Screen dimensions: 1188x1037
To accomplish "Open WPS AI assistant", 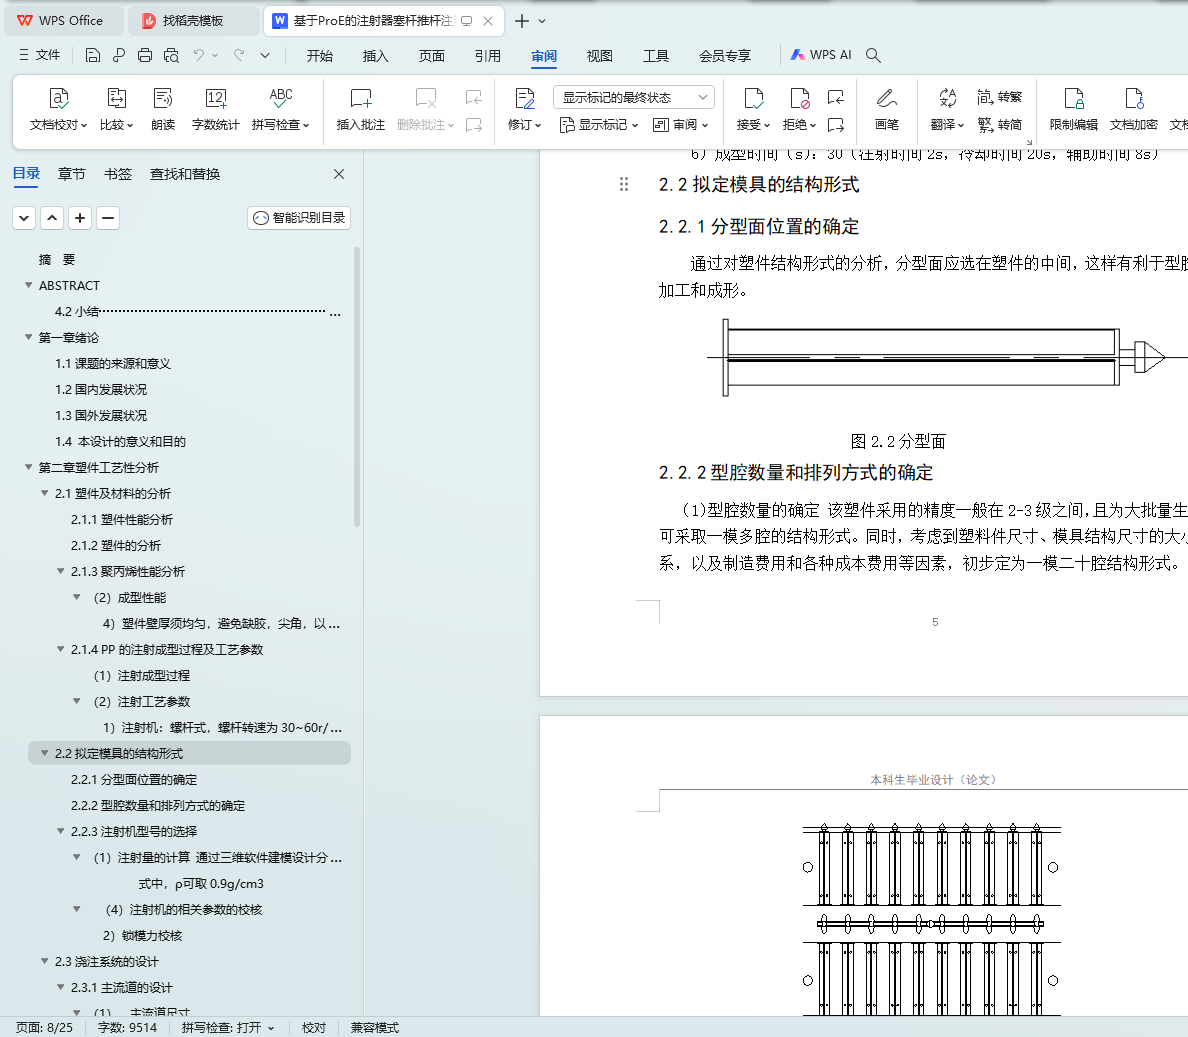I will coord(821,55).
